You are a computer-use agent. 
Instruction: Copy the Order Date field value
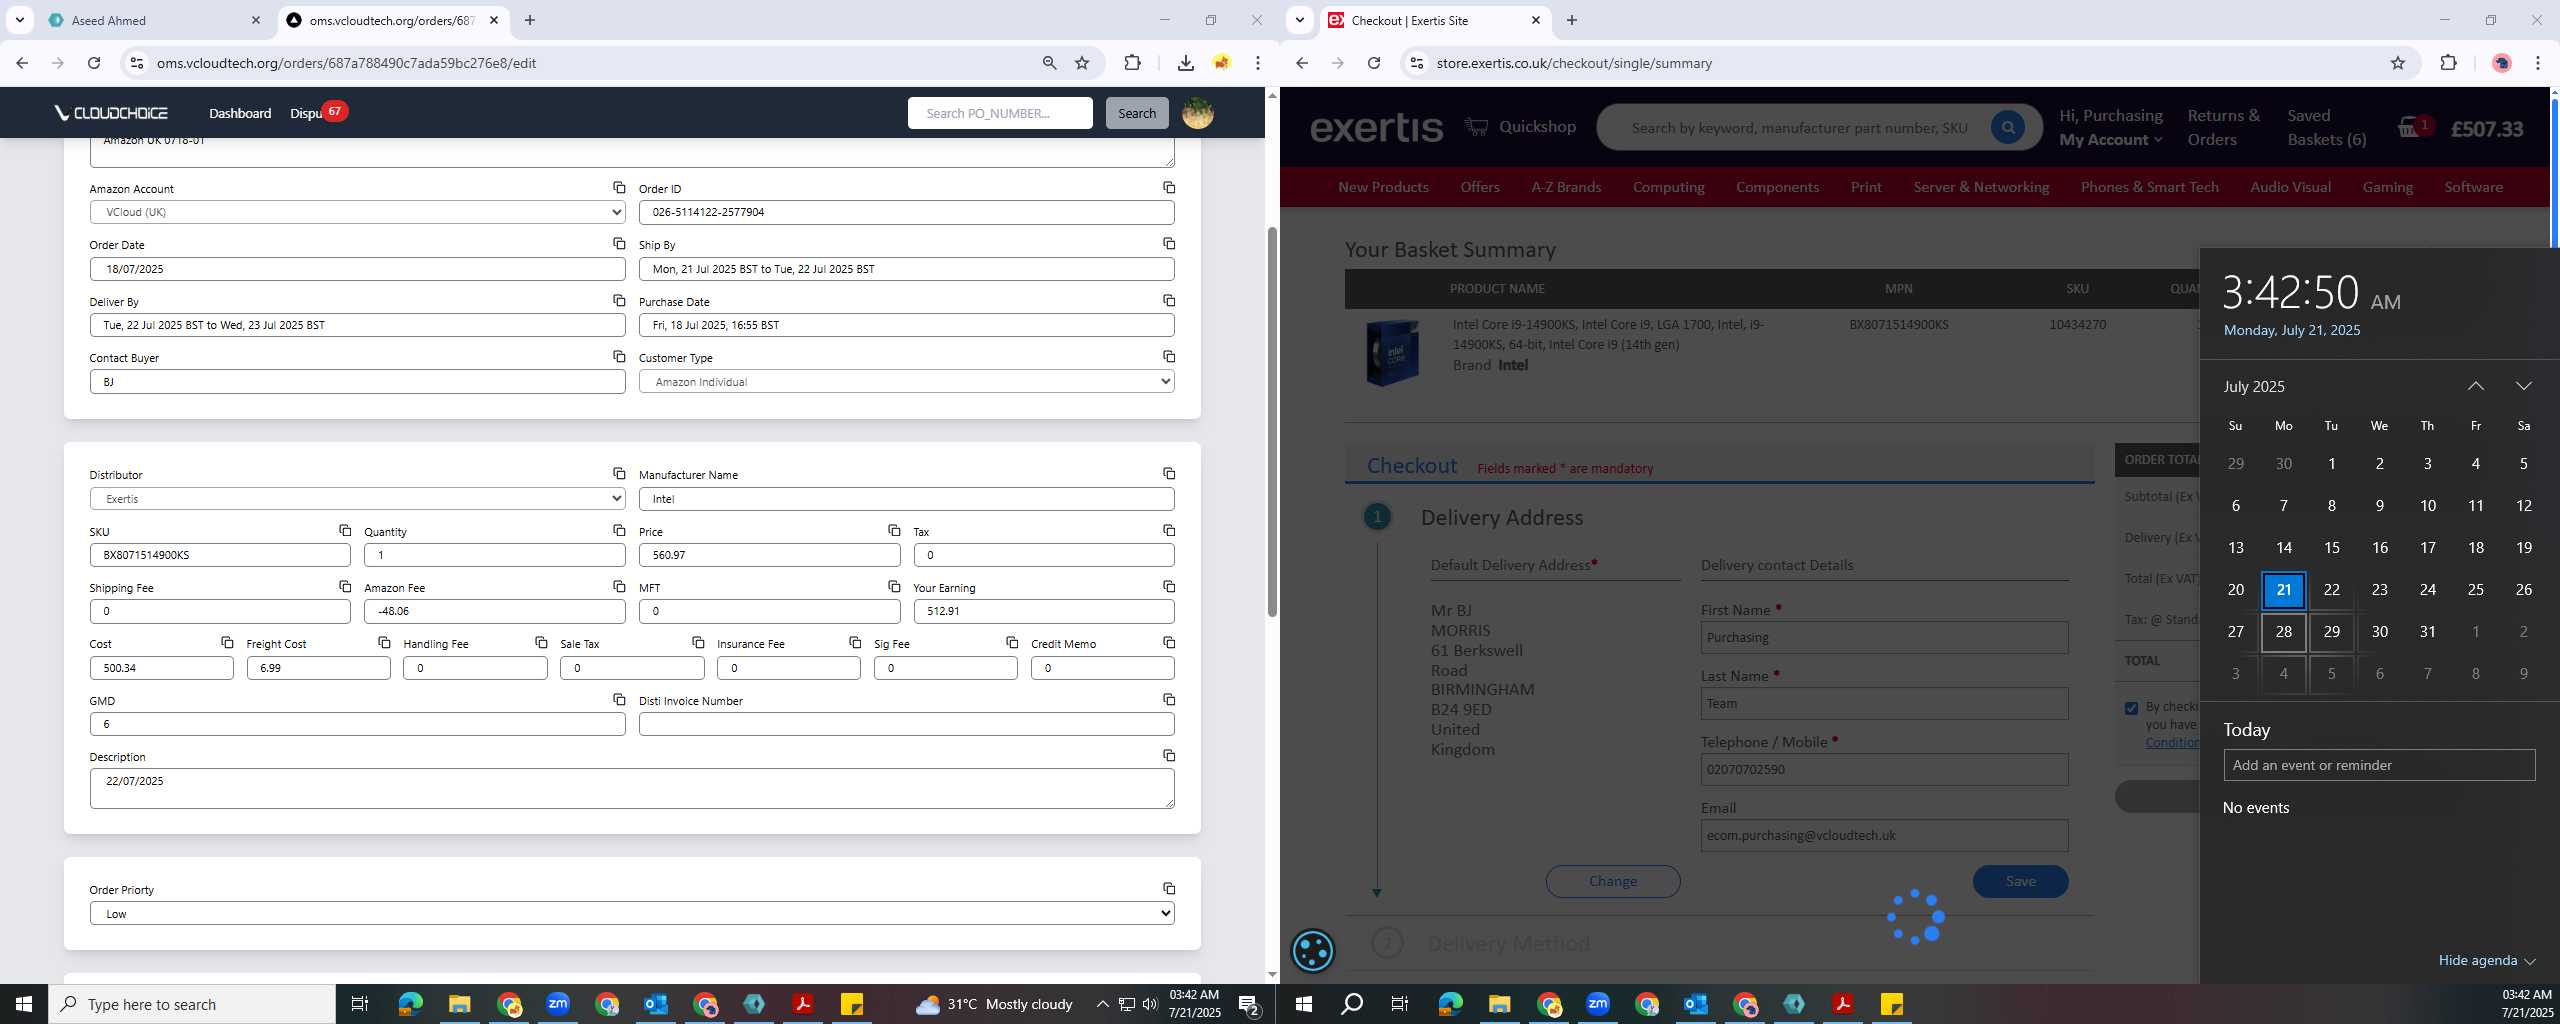tap(619, 244)
